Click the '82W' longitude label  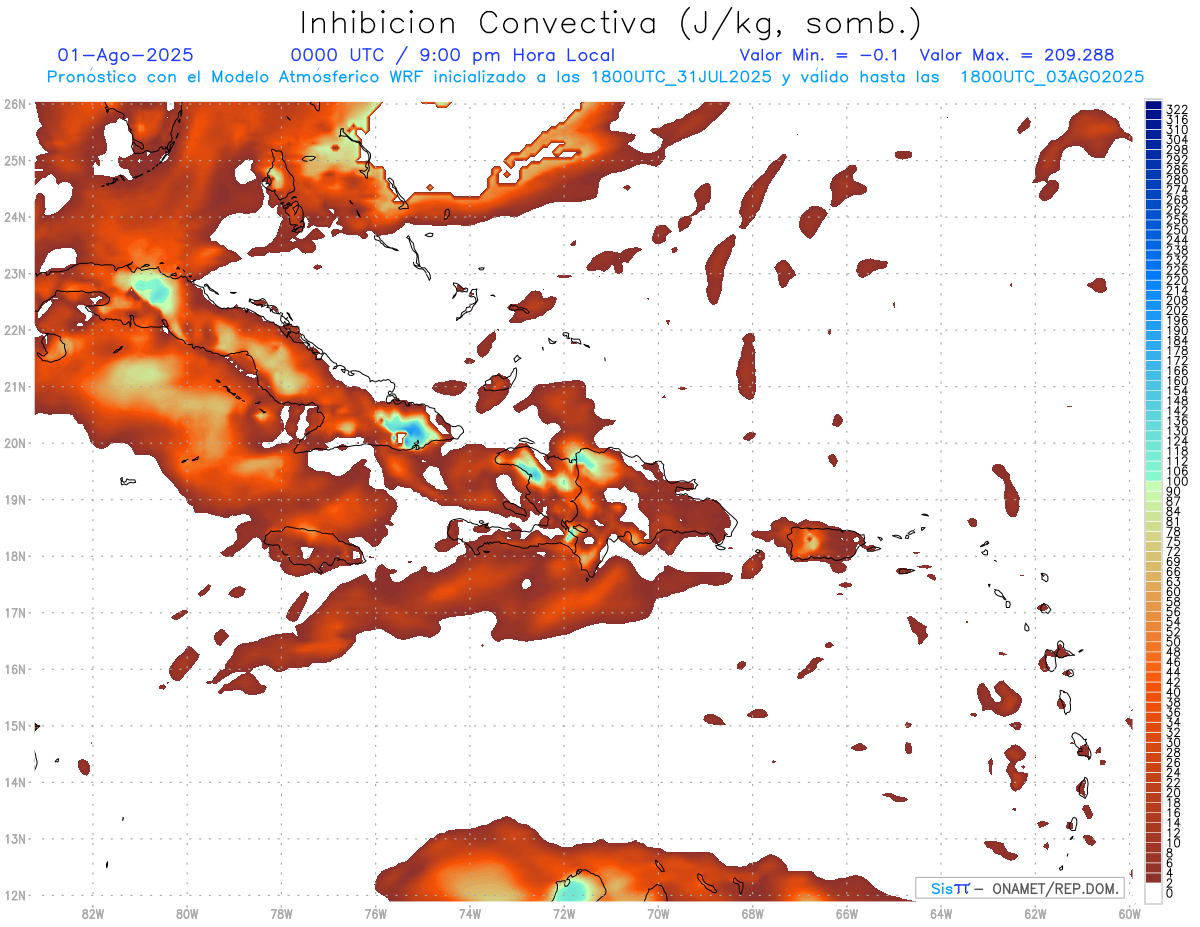(93, 912)
